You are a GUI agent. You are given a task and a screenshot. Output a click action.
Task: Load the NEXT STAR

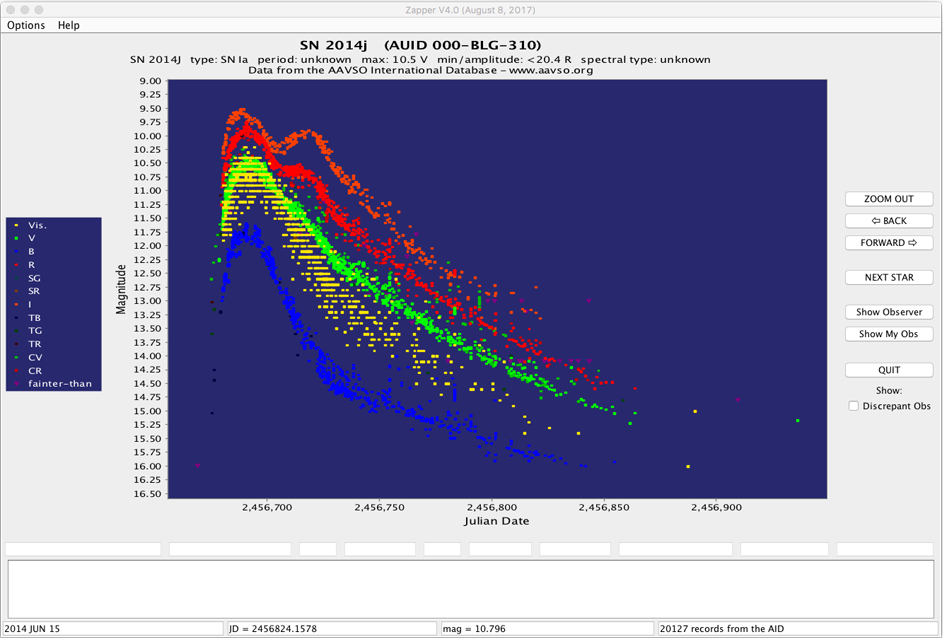pyautogui.click(x=888, y=277)
